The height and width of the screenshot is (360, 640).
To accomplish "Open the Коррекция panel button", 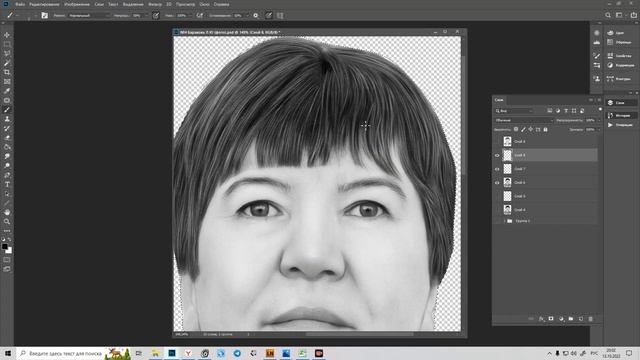I will tap(620, 65).
